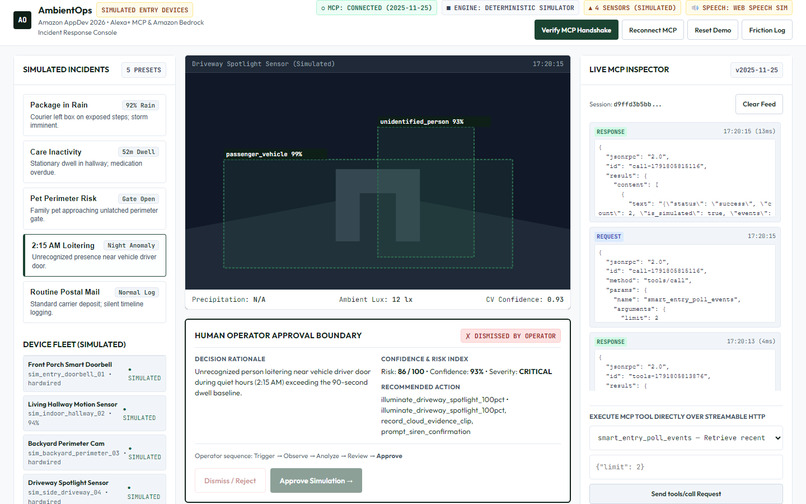Open the smart_entry_poll_events tool dropdown
806x504 pixels.
pos(686,438)
